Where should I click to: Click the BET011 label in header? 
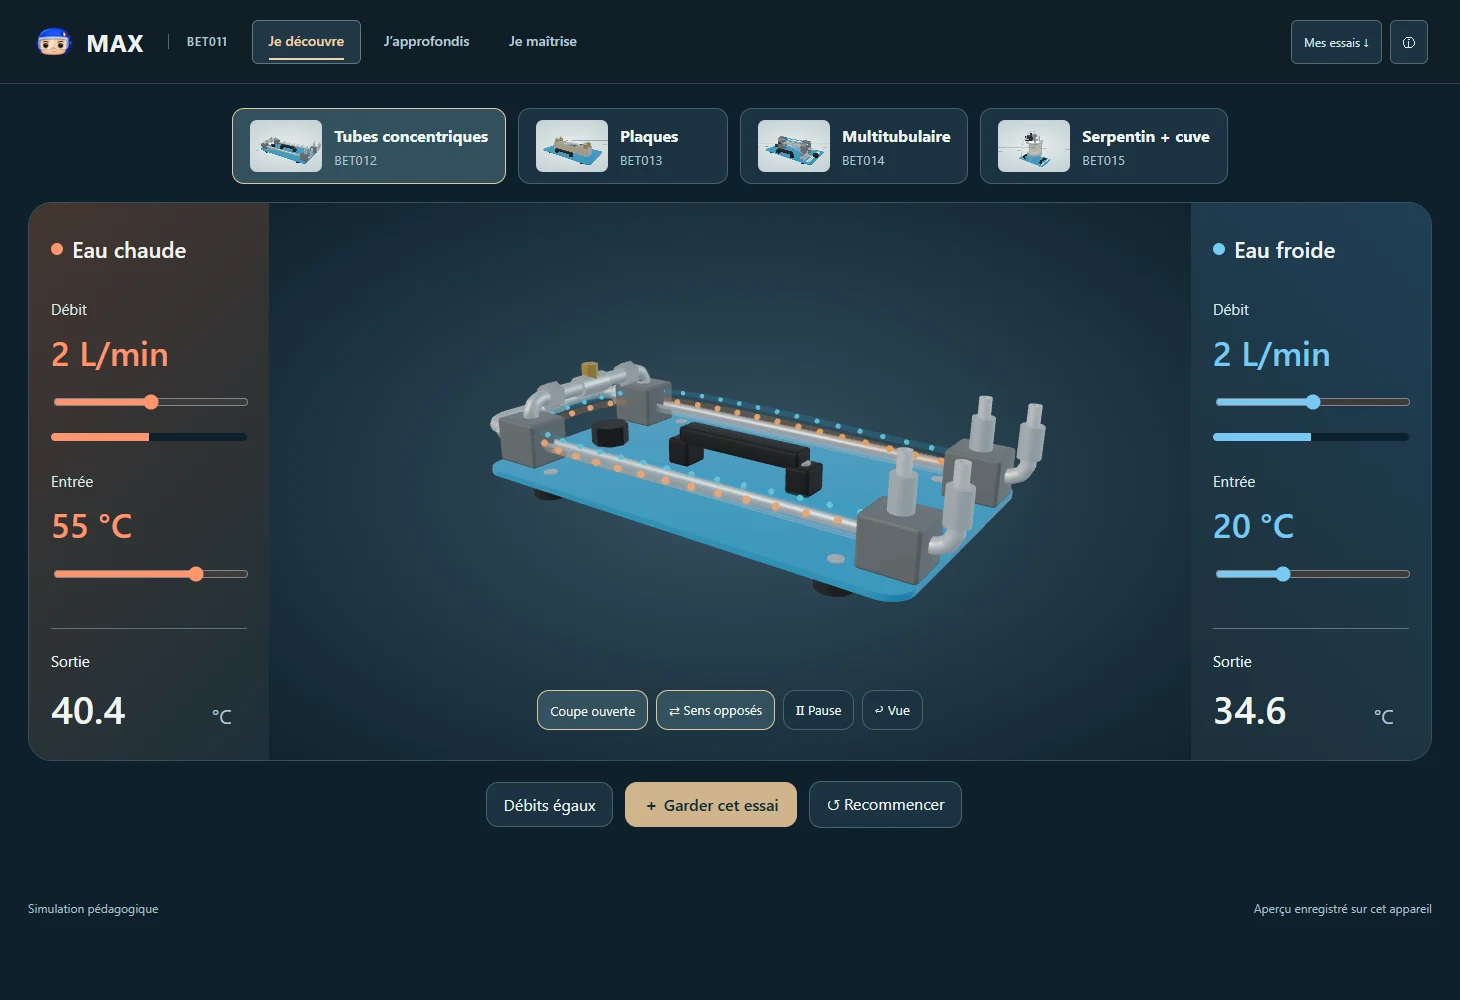coord(207,42)
